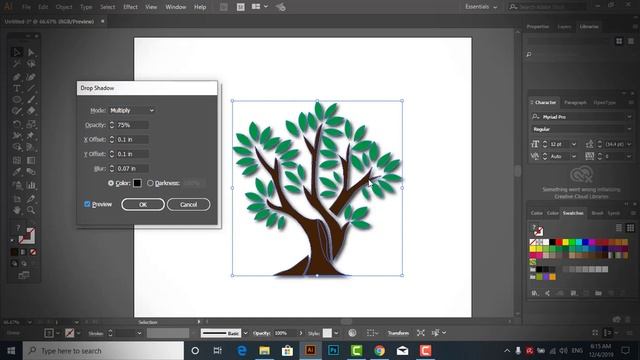640x360 pixels.
Task: Select the Pen tool
Action: 17,77
